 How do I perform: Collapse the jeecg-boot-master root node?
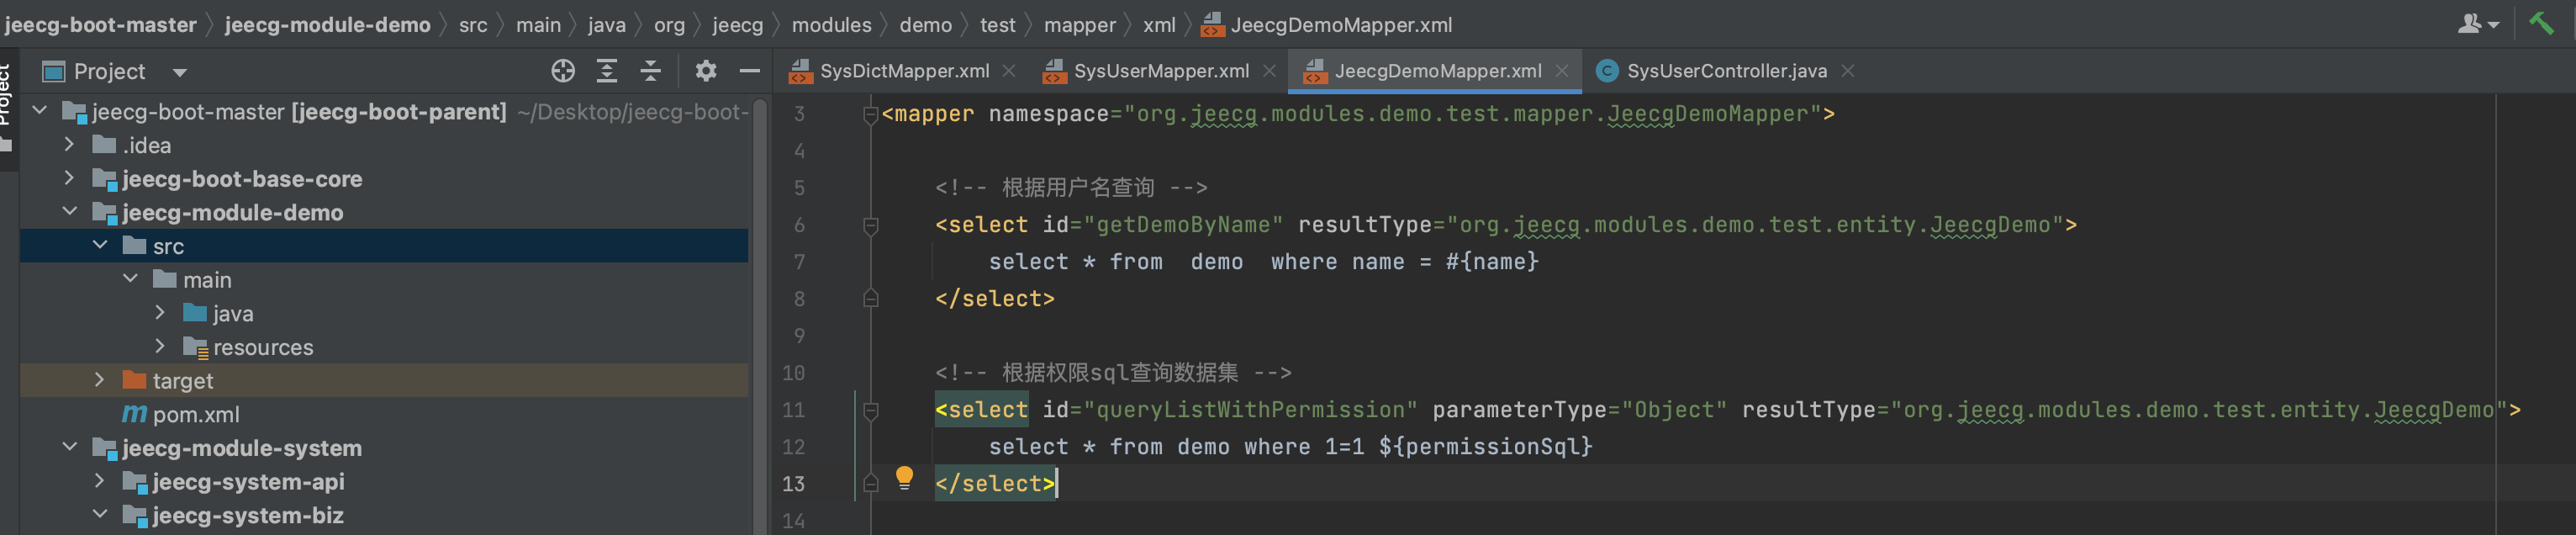tap(40, 110)
